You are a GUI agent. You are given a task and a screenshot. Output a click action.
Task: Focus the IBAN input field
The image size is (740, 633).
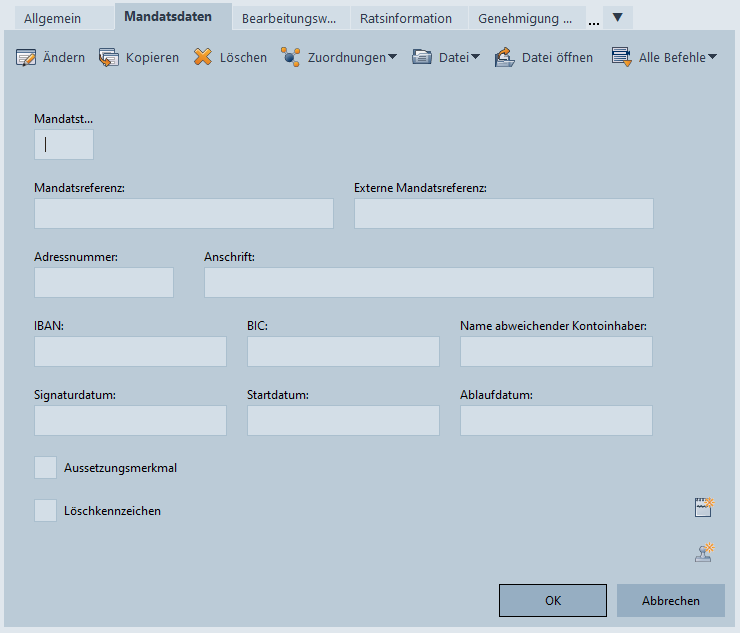pyautogui.click(x=130, y=351)
